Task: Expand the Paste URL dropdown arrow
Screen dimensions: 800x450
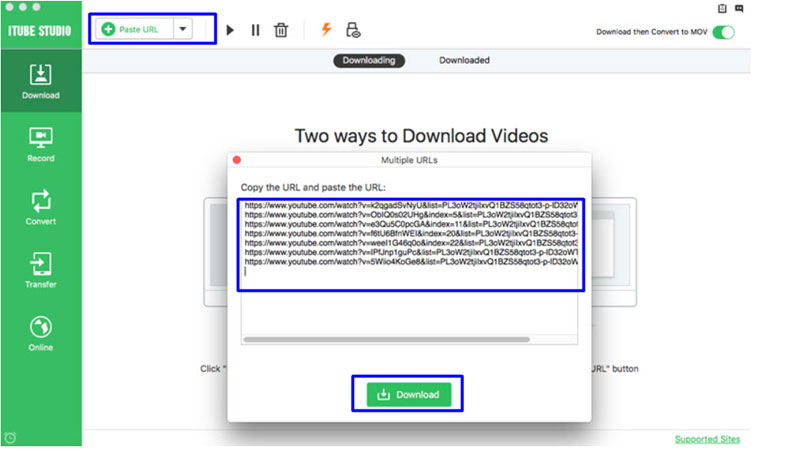Action: point(183,30)
